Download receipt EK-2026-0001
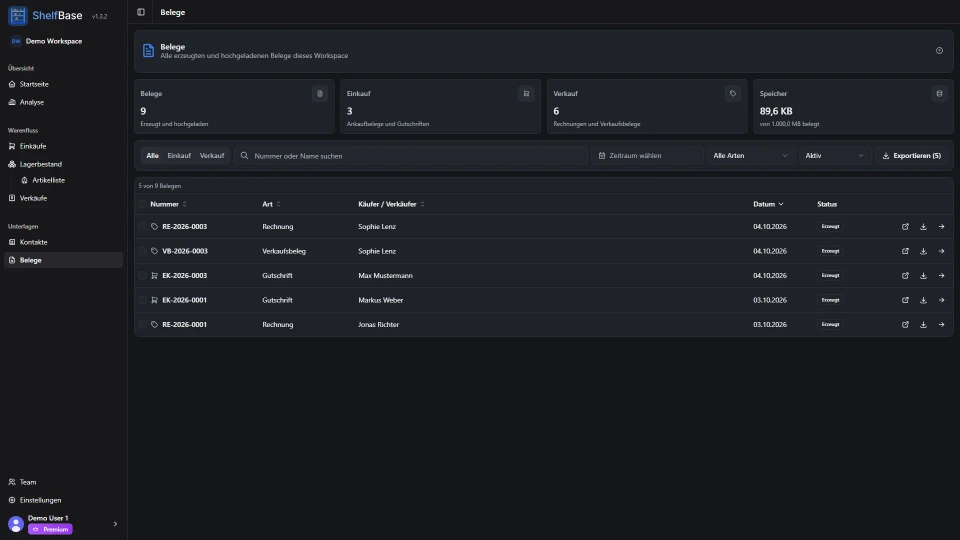The width and height of the screenshot is (960, 540). click(923, 300)
